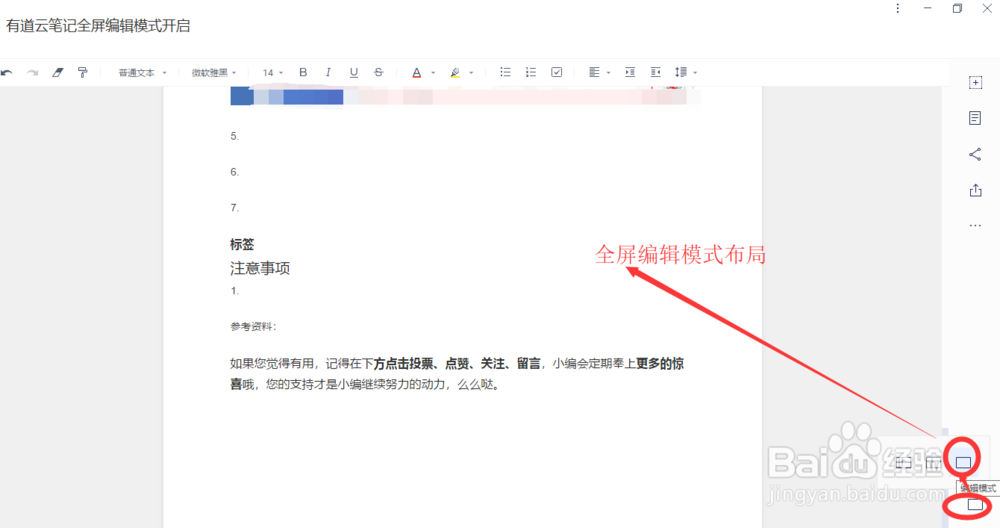Viewport: 1000px width, 528px height.
Task: Insert a checkbox to-do item
Action: click(557, 72)
